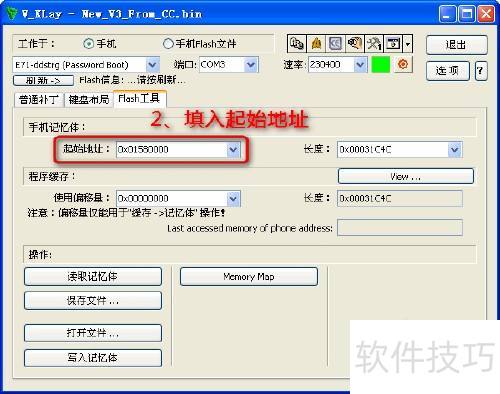
Task: Click the '程序缓存:' section label
Action: 52,176
